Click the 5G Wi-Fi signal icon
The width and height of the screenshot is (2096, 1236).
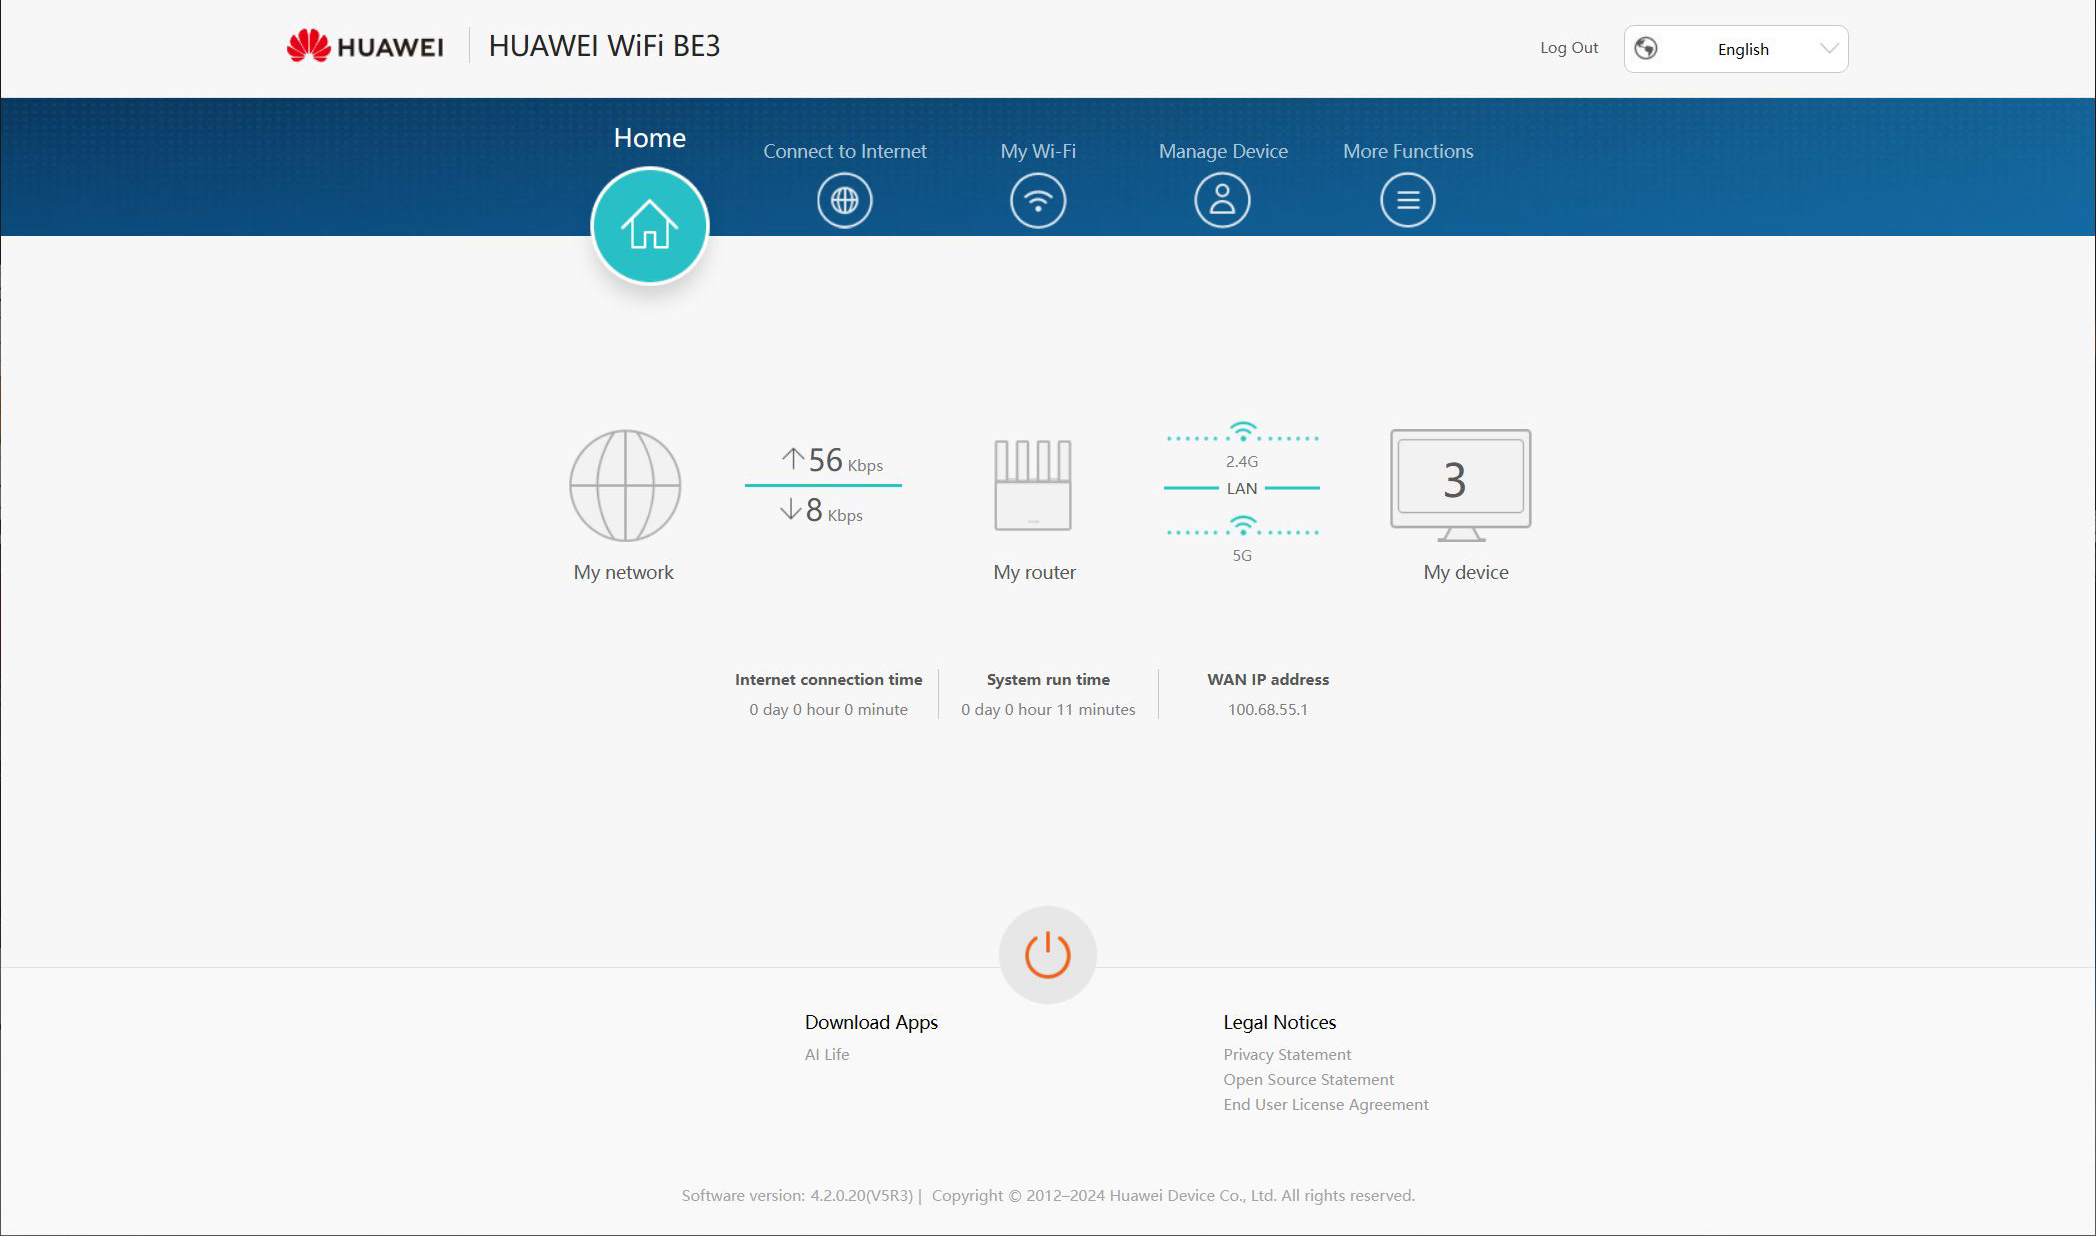pos(1243,525)
